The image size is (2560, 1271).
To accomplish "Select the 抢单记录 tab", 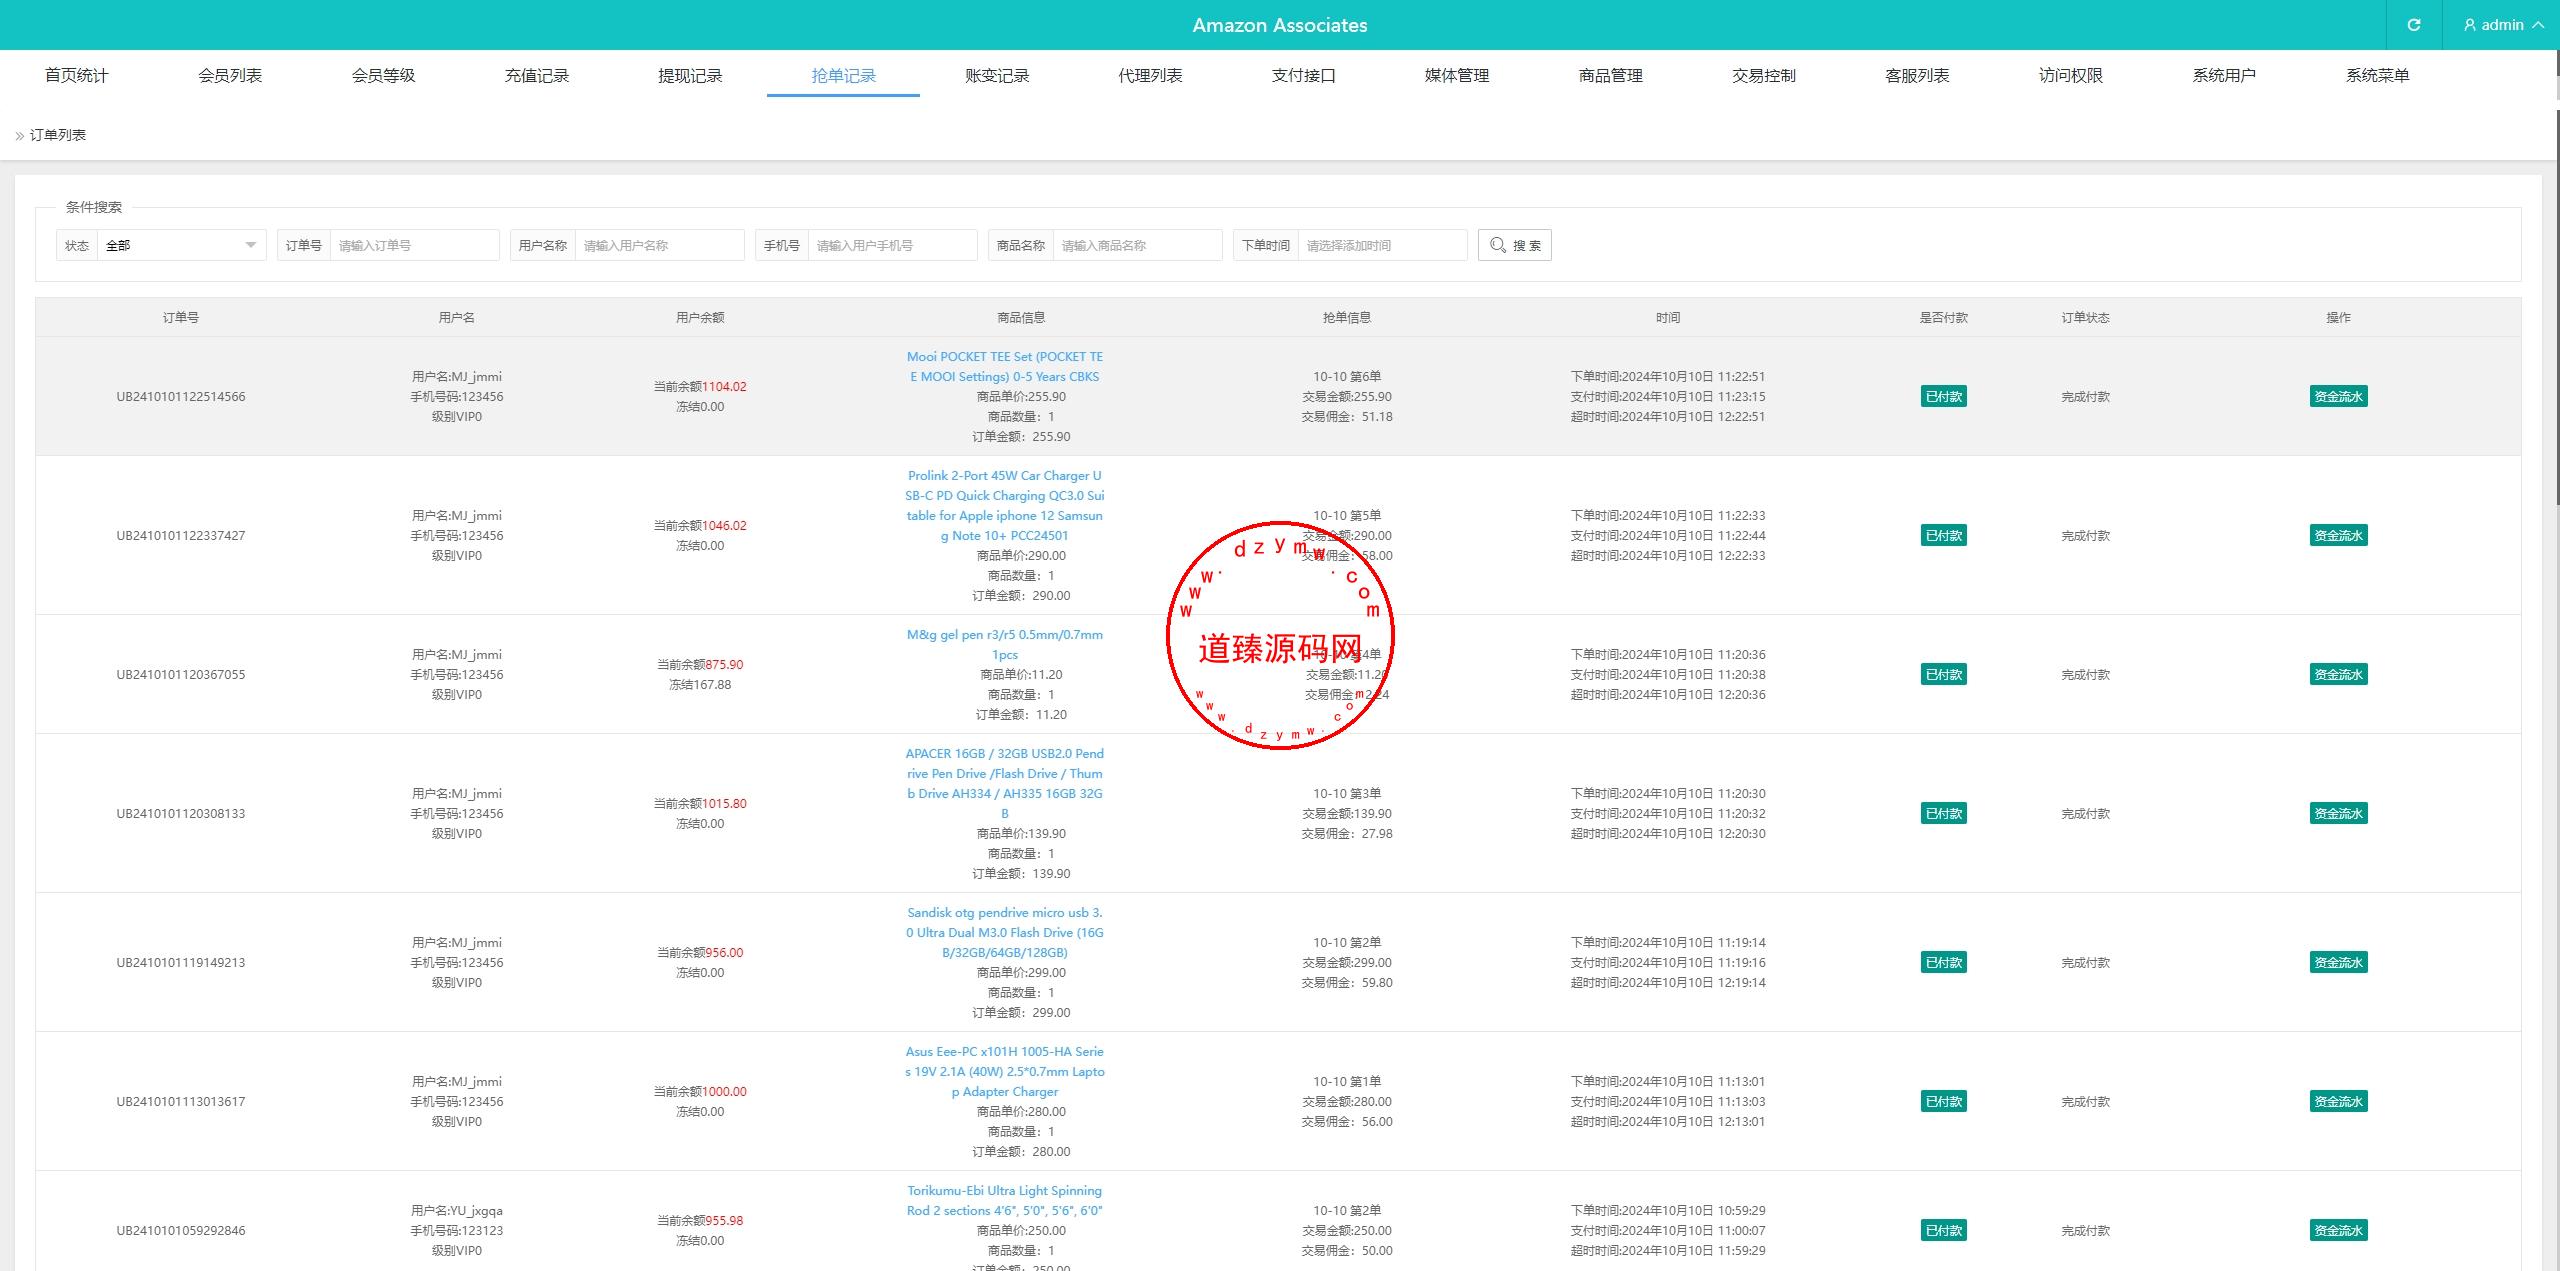I will tap(843, 75).
